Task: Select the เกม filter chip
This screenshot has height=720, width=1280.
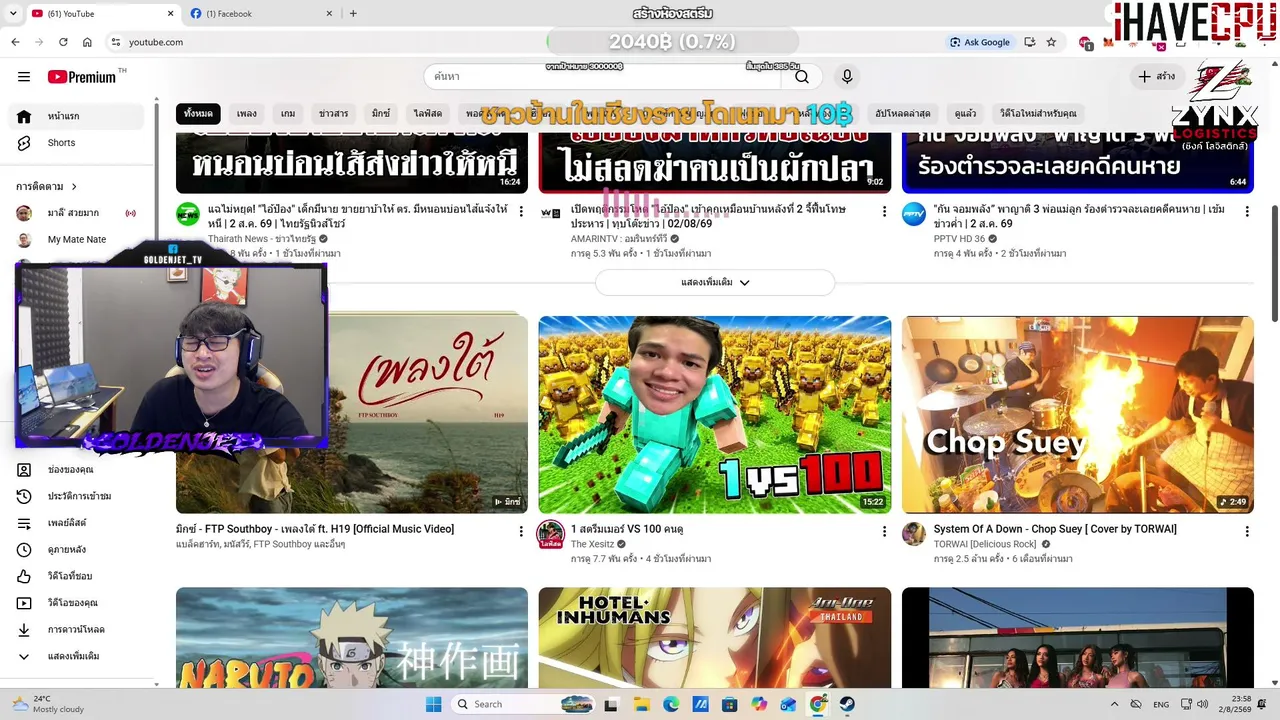Action: 288,114
